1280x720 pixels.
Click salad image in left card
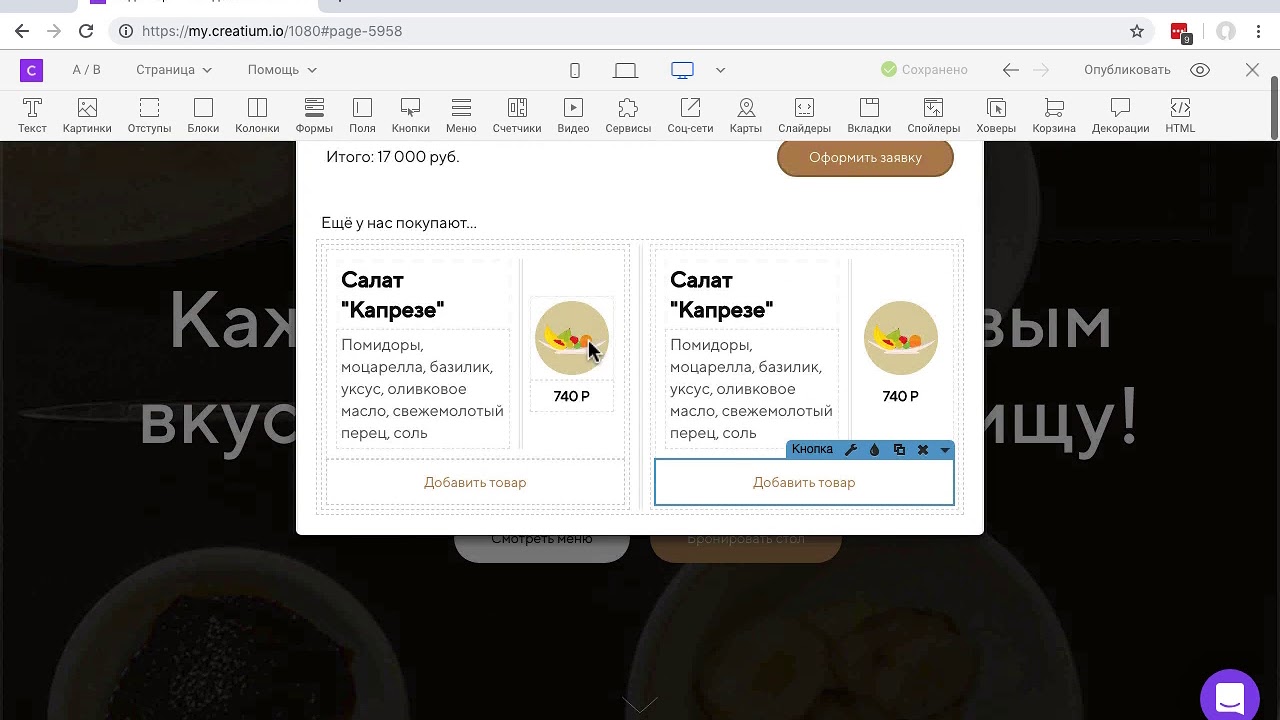coord(572,338)
